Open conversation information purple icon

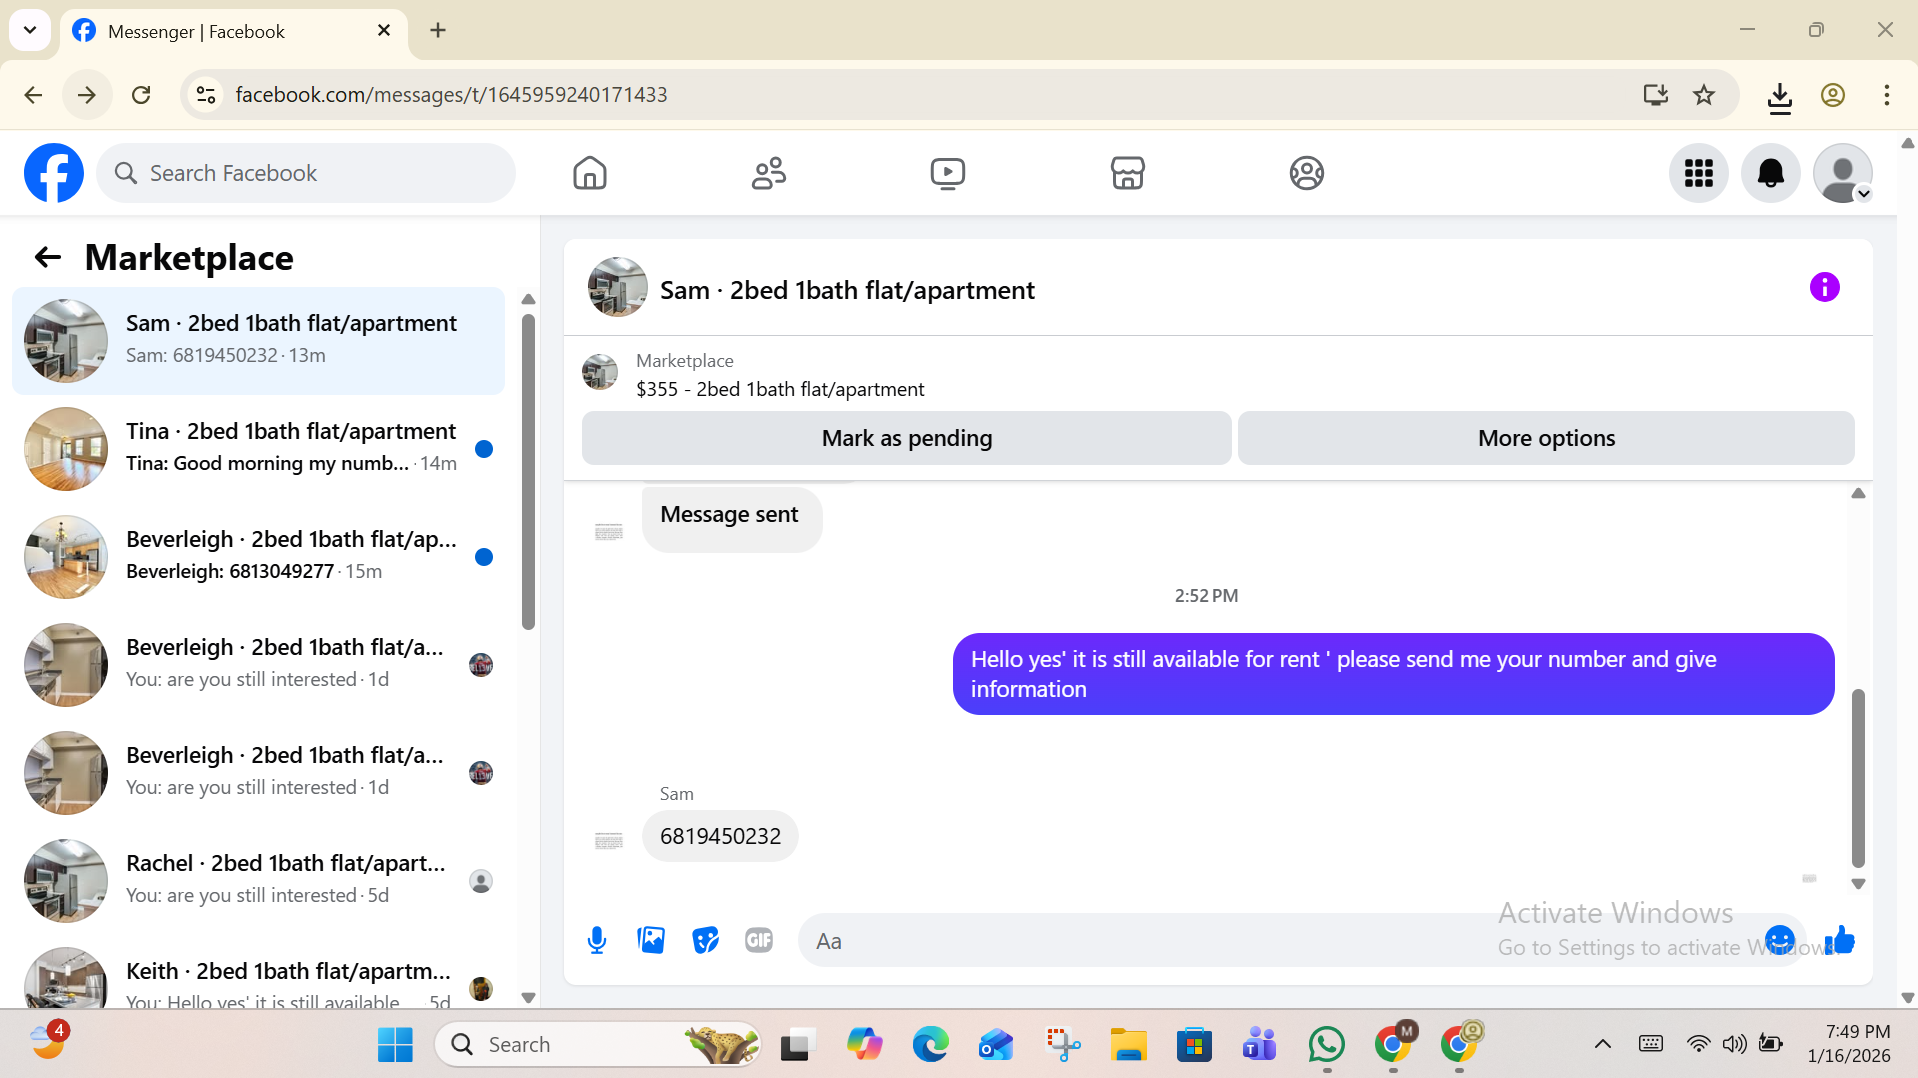[x=1824, y=288]
